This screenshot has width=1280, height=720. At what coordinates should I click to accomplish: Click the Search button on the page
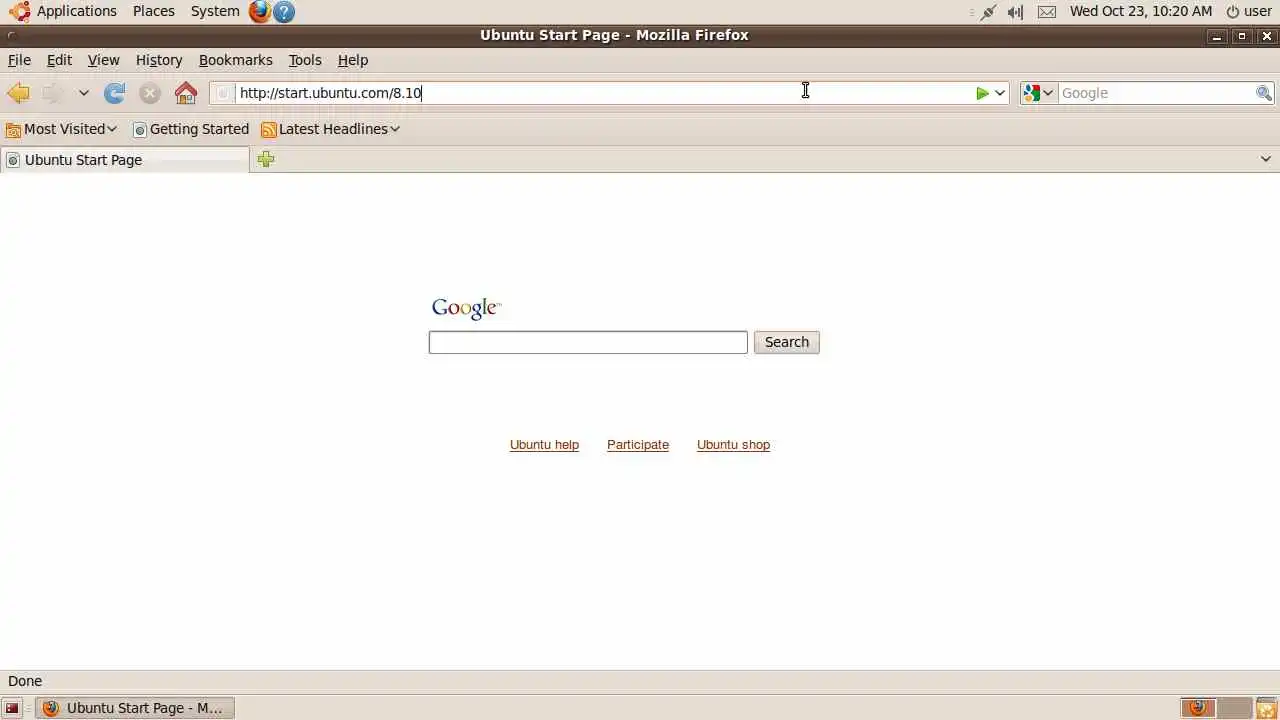787,342
